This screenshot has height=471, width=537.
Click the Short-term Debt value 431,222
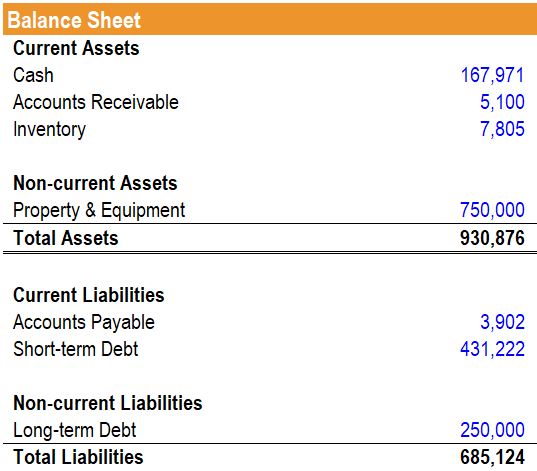(492, 349)
